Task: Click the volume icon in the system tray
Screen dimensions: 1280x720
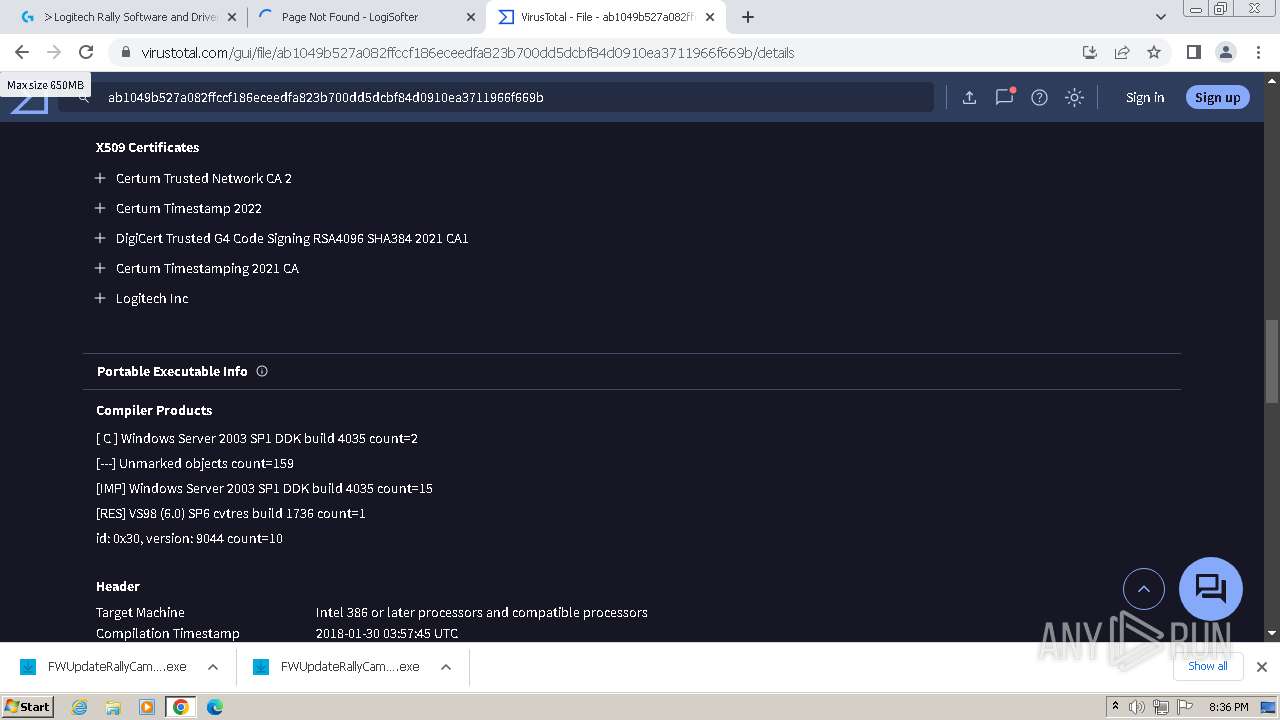Action: click(x=1137, y=707)
